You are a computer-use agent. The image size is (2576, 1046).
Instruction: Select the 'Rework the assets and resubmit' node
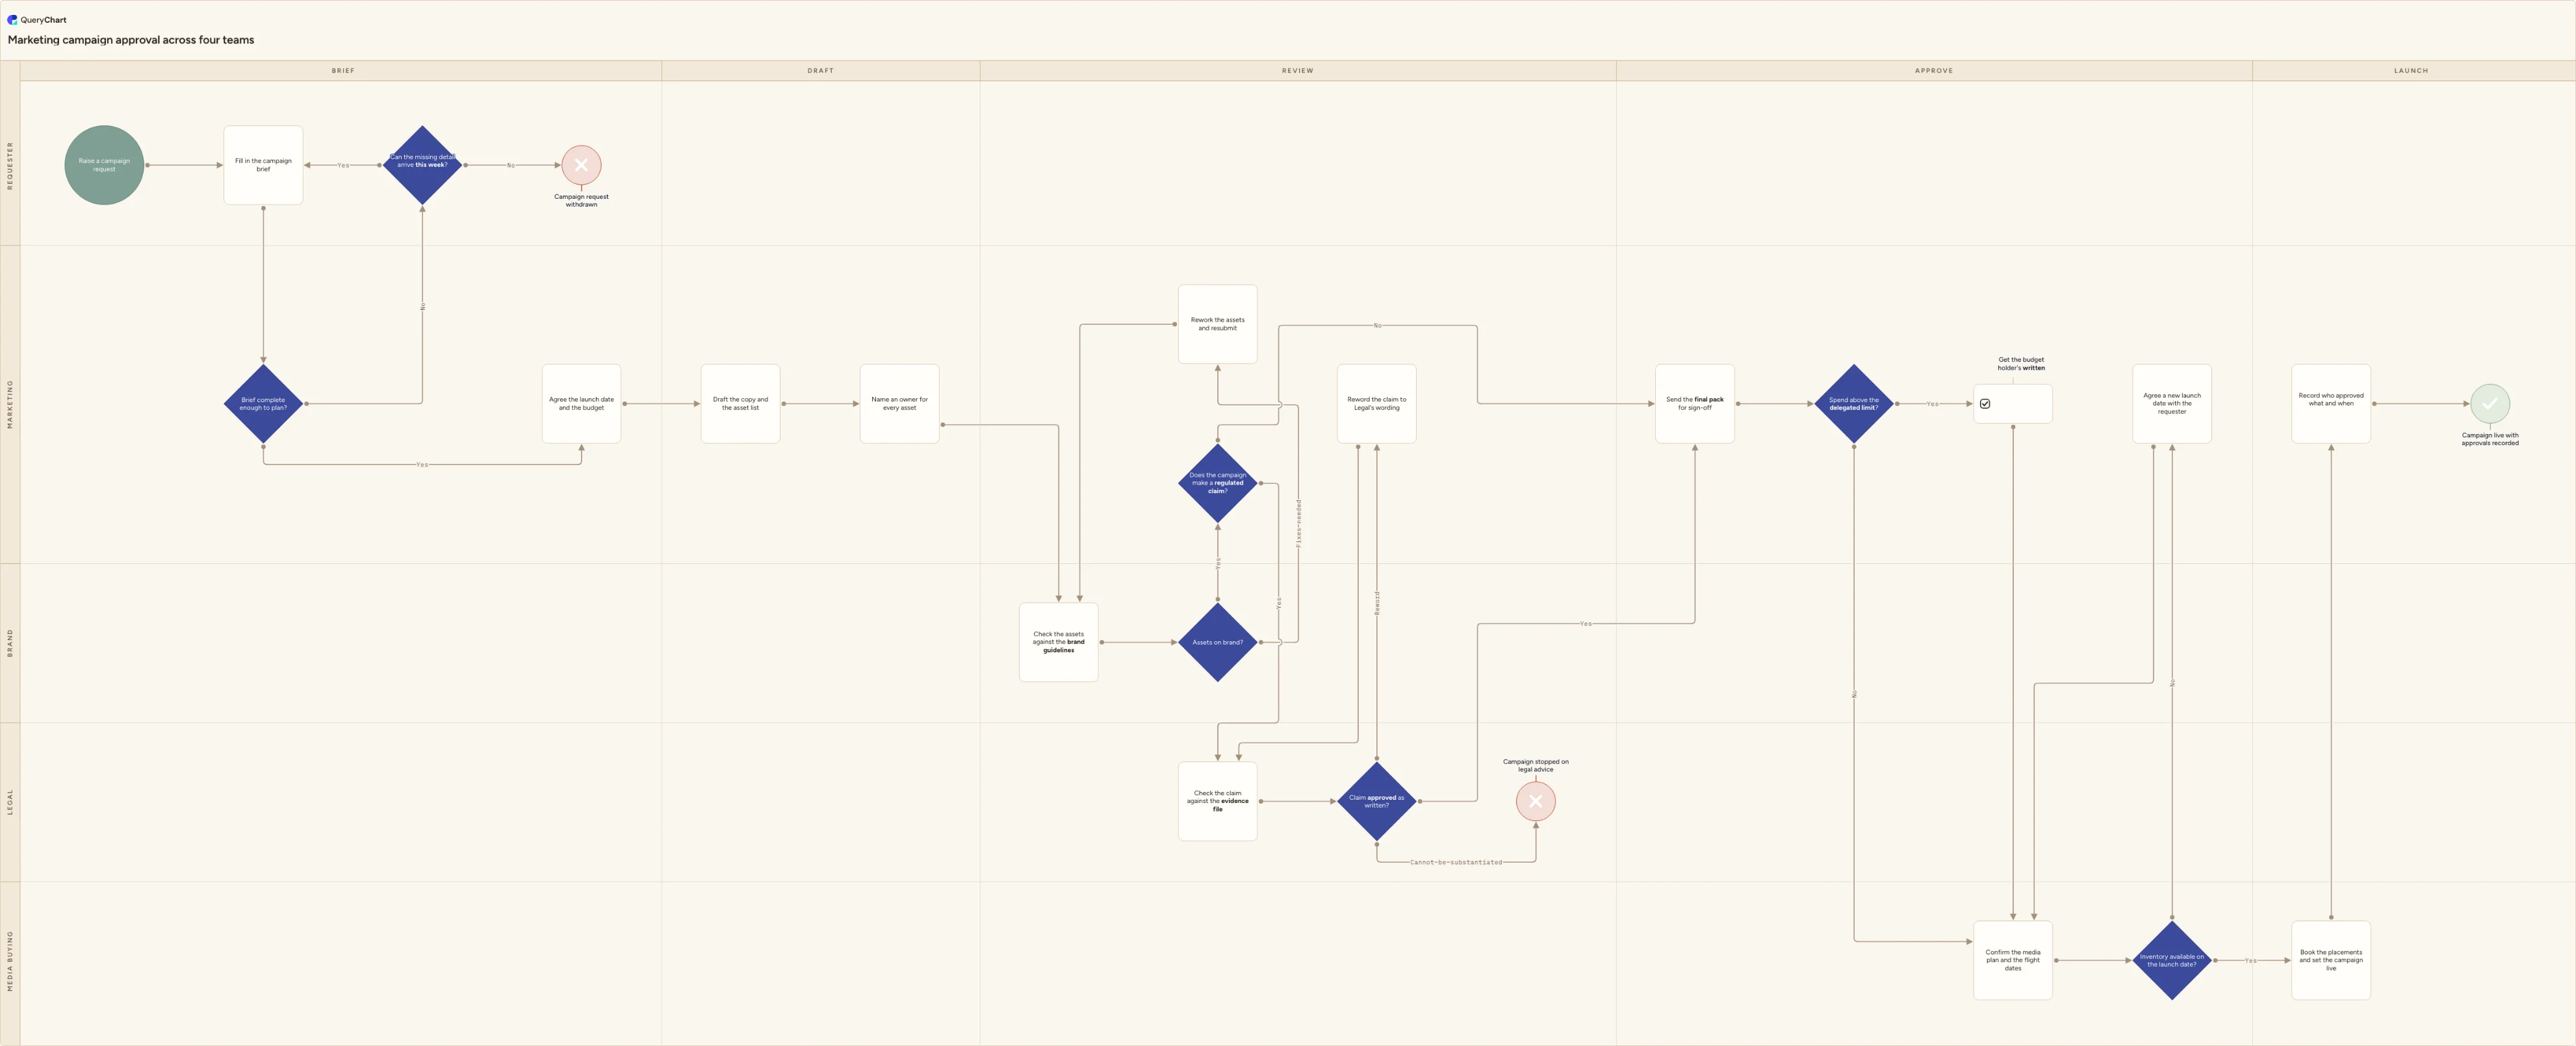(x=1217, y=324)
